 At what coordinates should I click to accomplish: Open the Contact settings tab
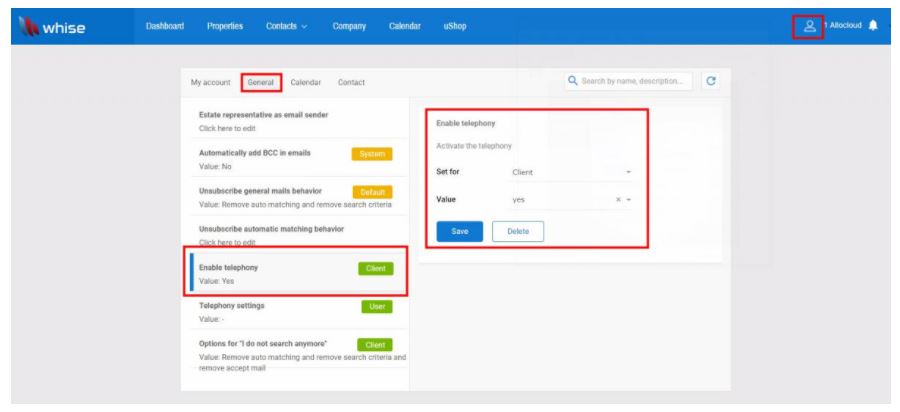coord(351,82)
